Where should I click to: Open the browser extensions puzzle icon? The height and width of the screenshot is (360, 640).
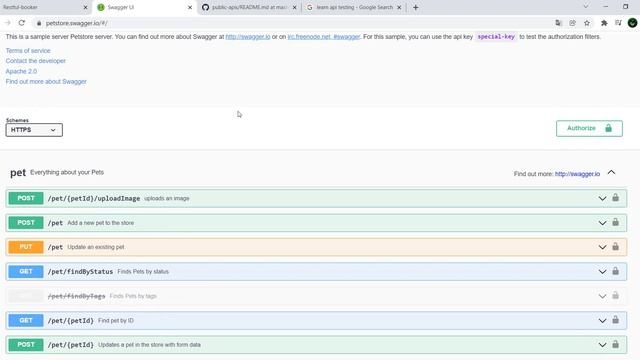604,23
